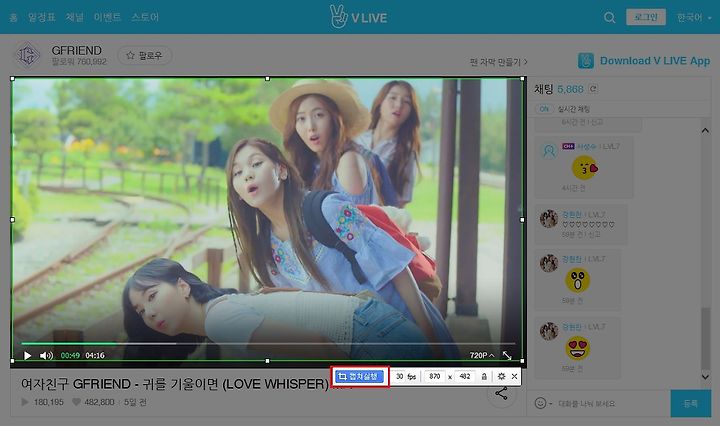Enter fullscreen with the expand icon
The width and height of the screenshot is (720, 426).
click(x=507, y=356)
